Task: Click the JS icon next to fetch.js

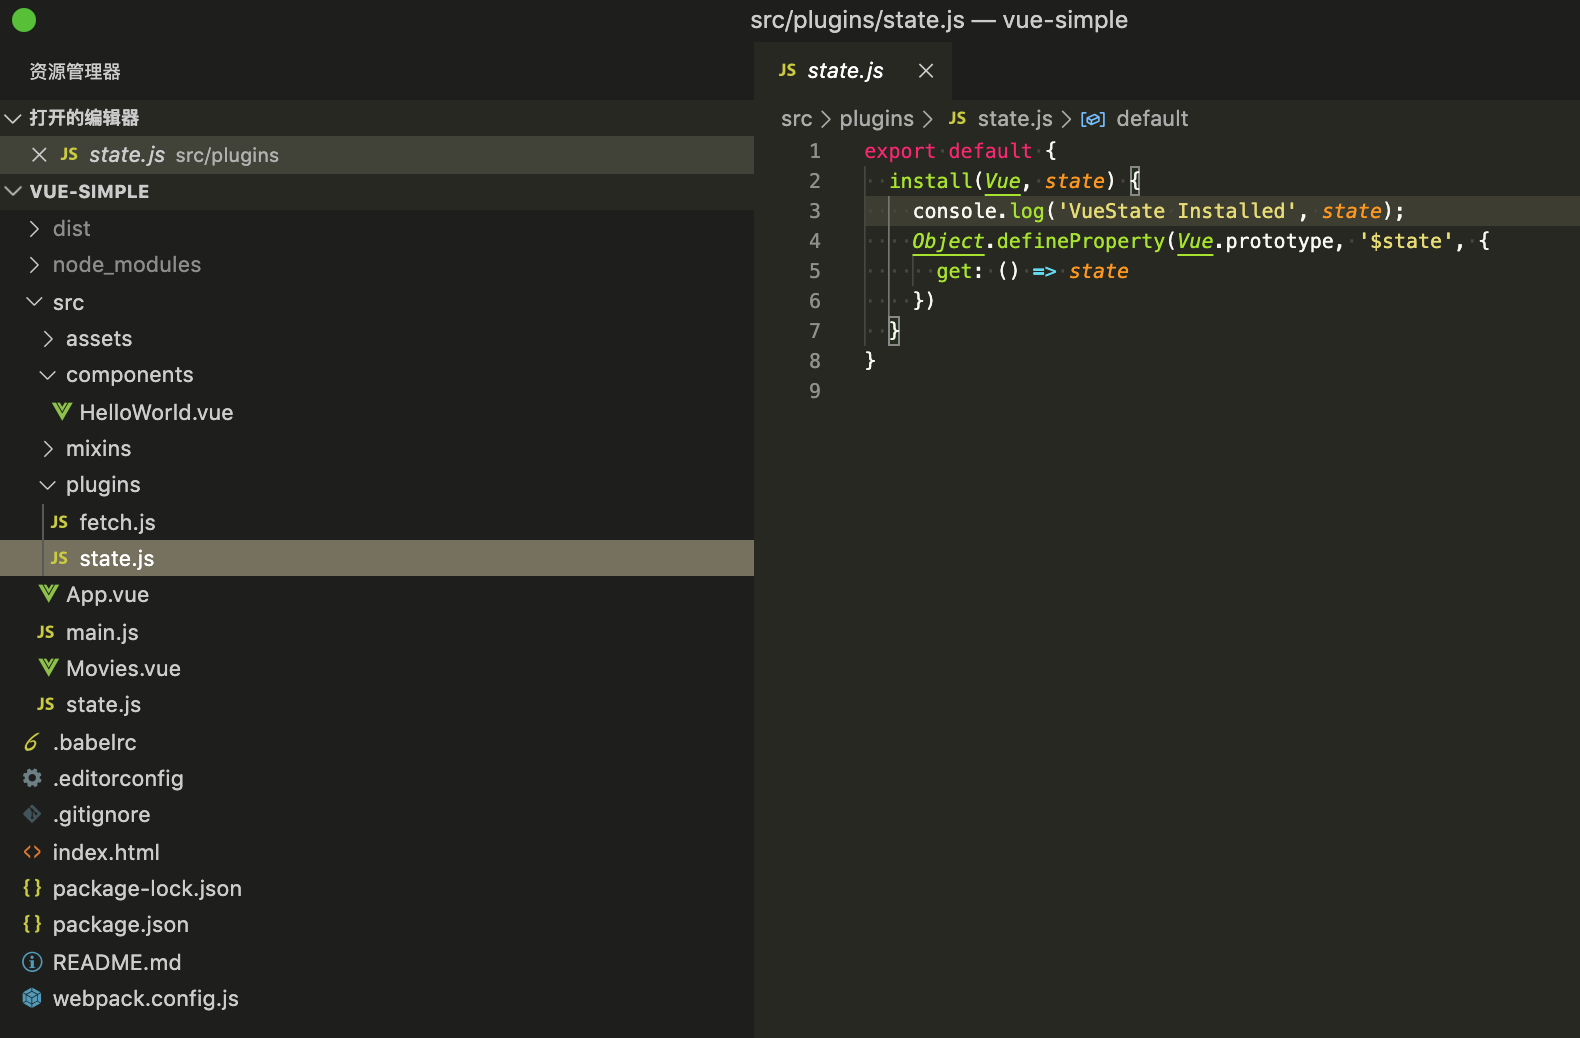Action: pos(59,522)
